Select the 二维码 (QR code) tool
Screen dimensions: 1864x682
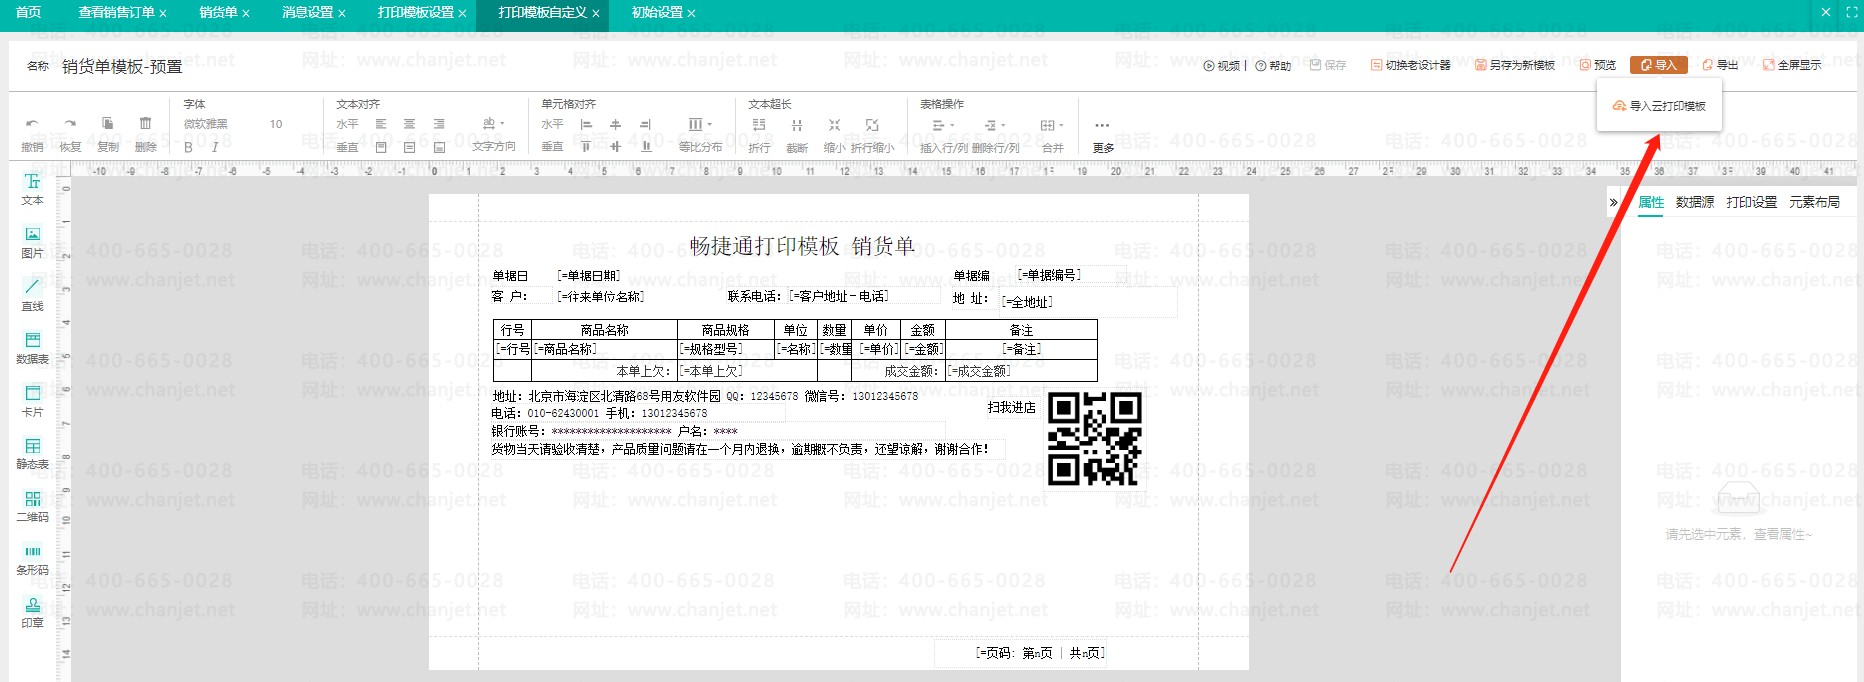[x=32, y=504]
